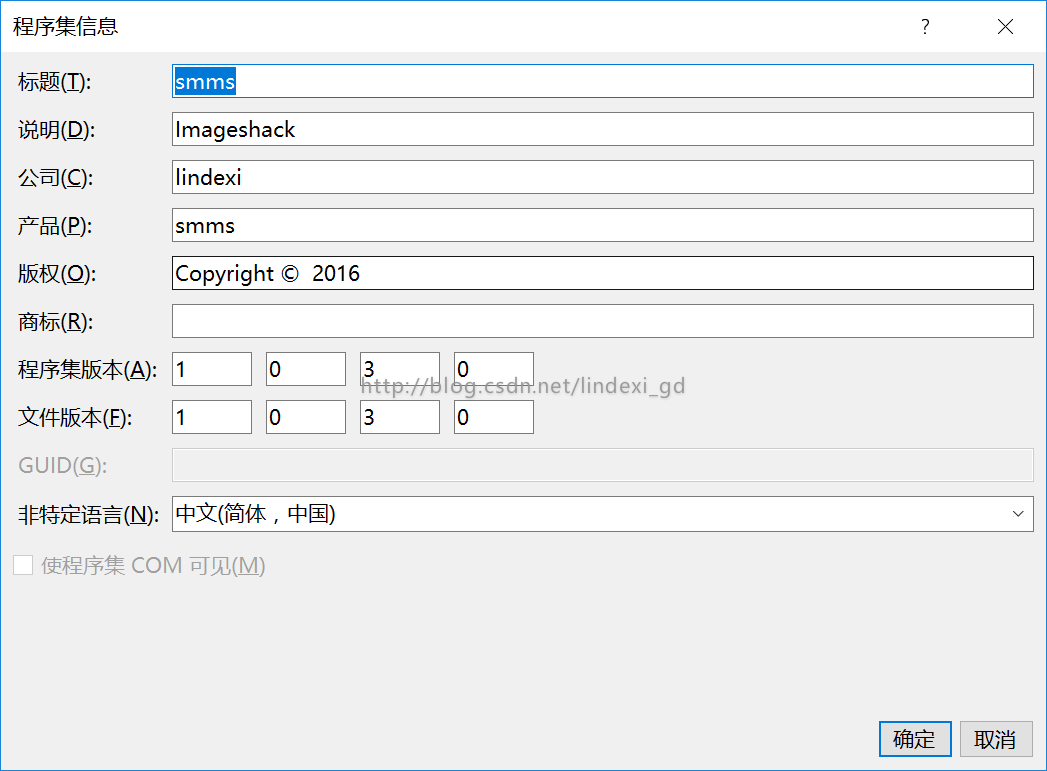This screenshot has height=771, width=1047.
Task: Click the 公司(C) label
Action: (55, 178)
